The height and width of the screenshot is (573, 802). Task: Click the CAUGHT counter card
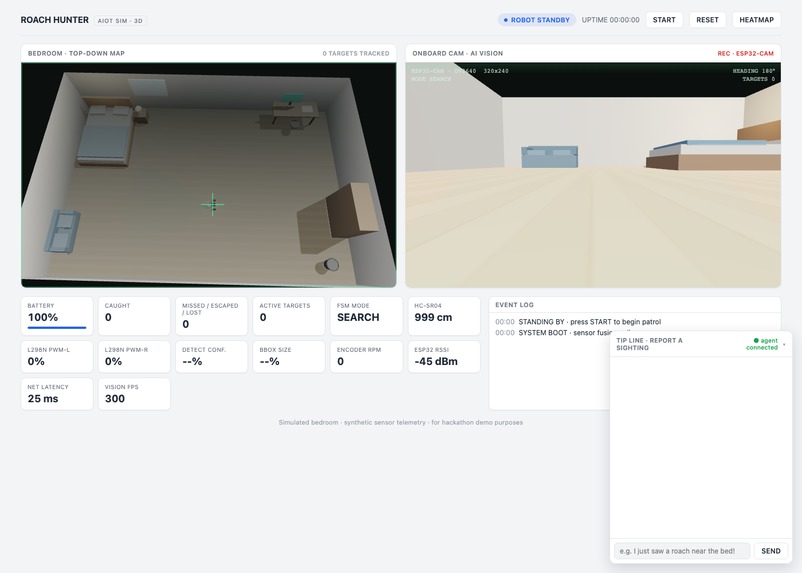point(134,316)
